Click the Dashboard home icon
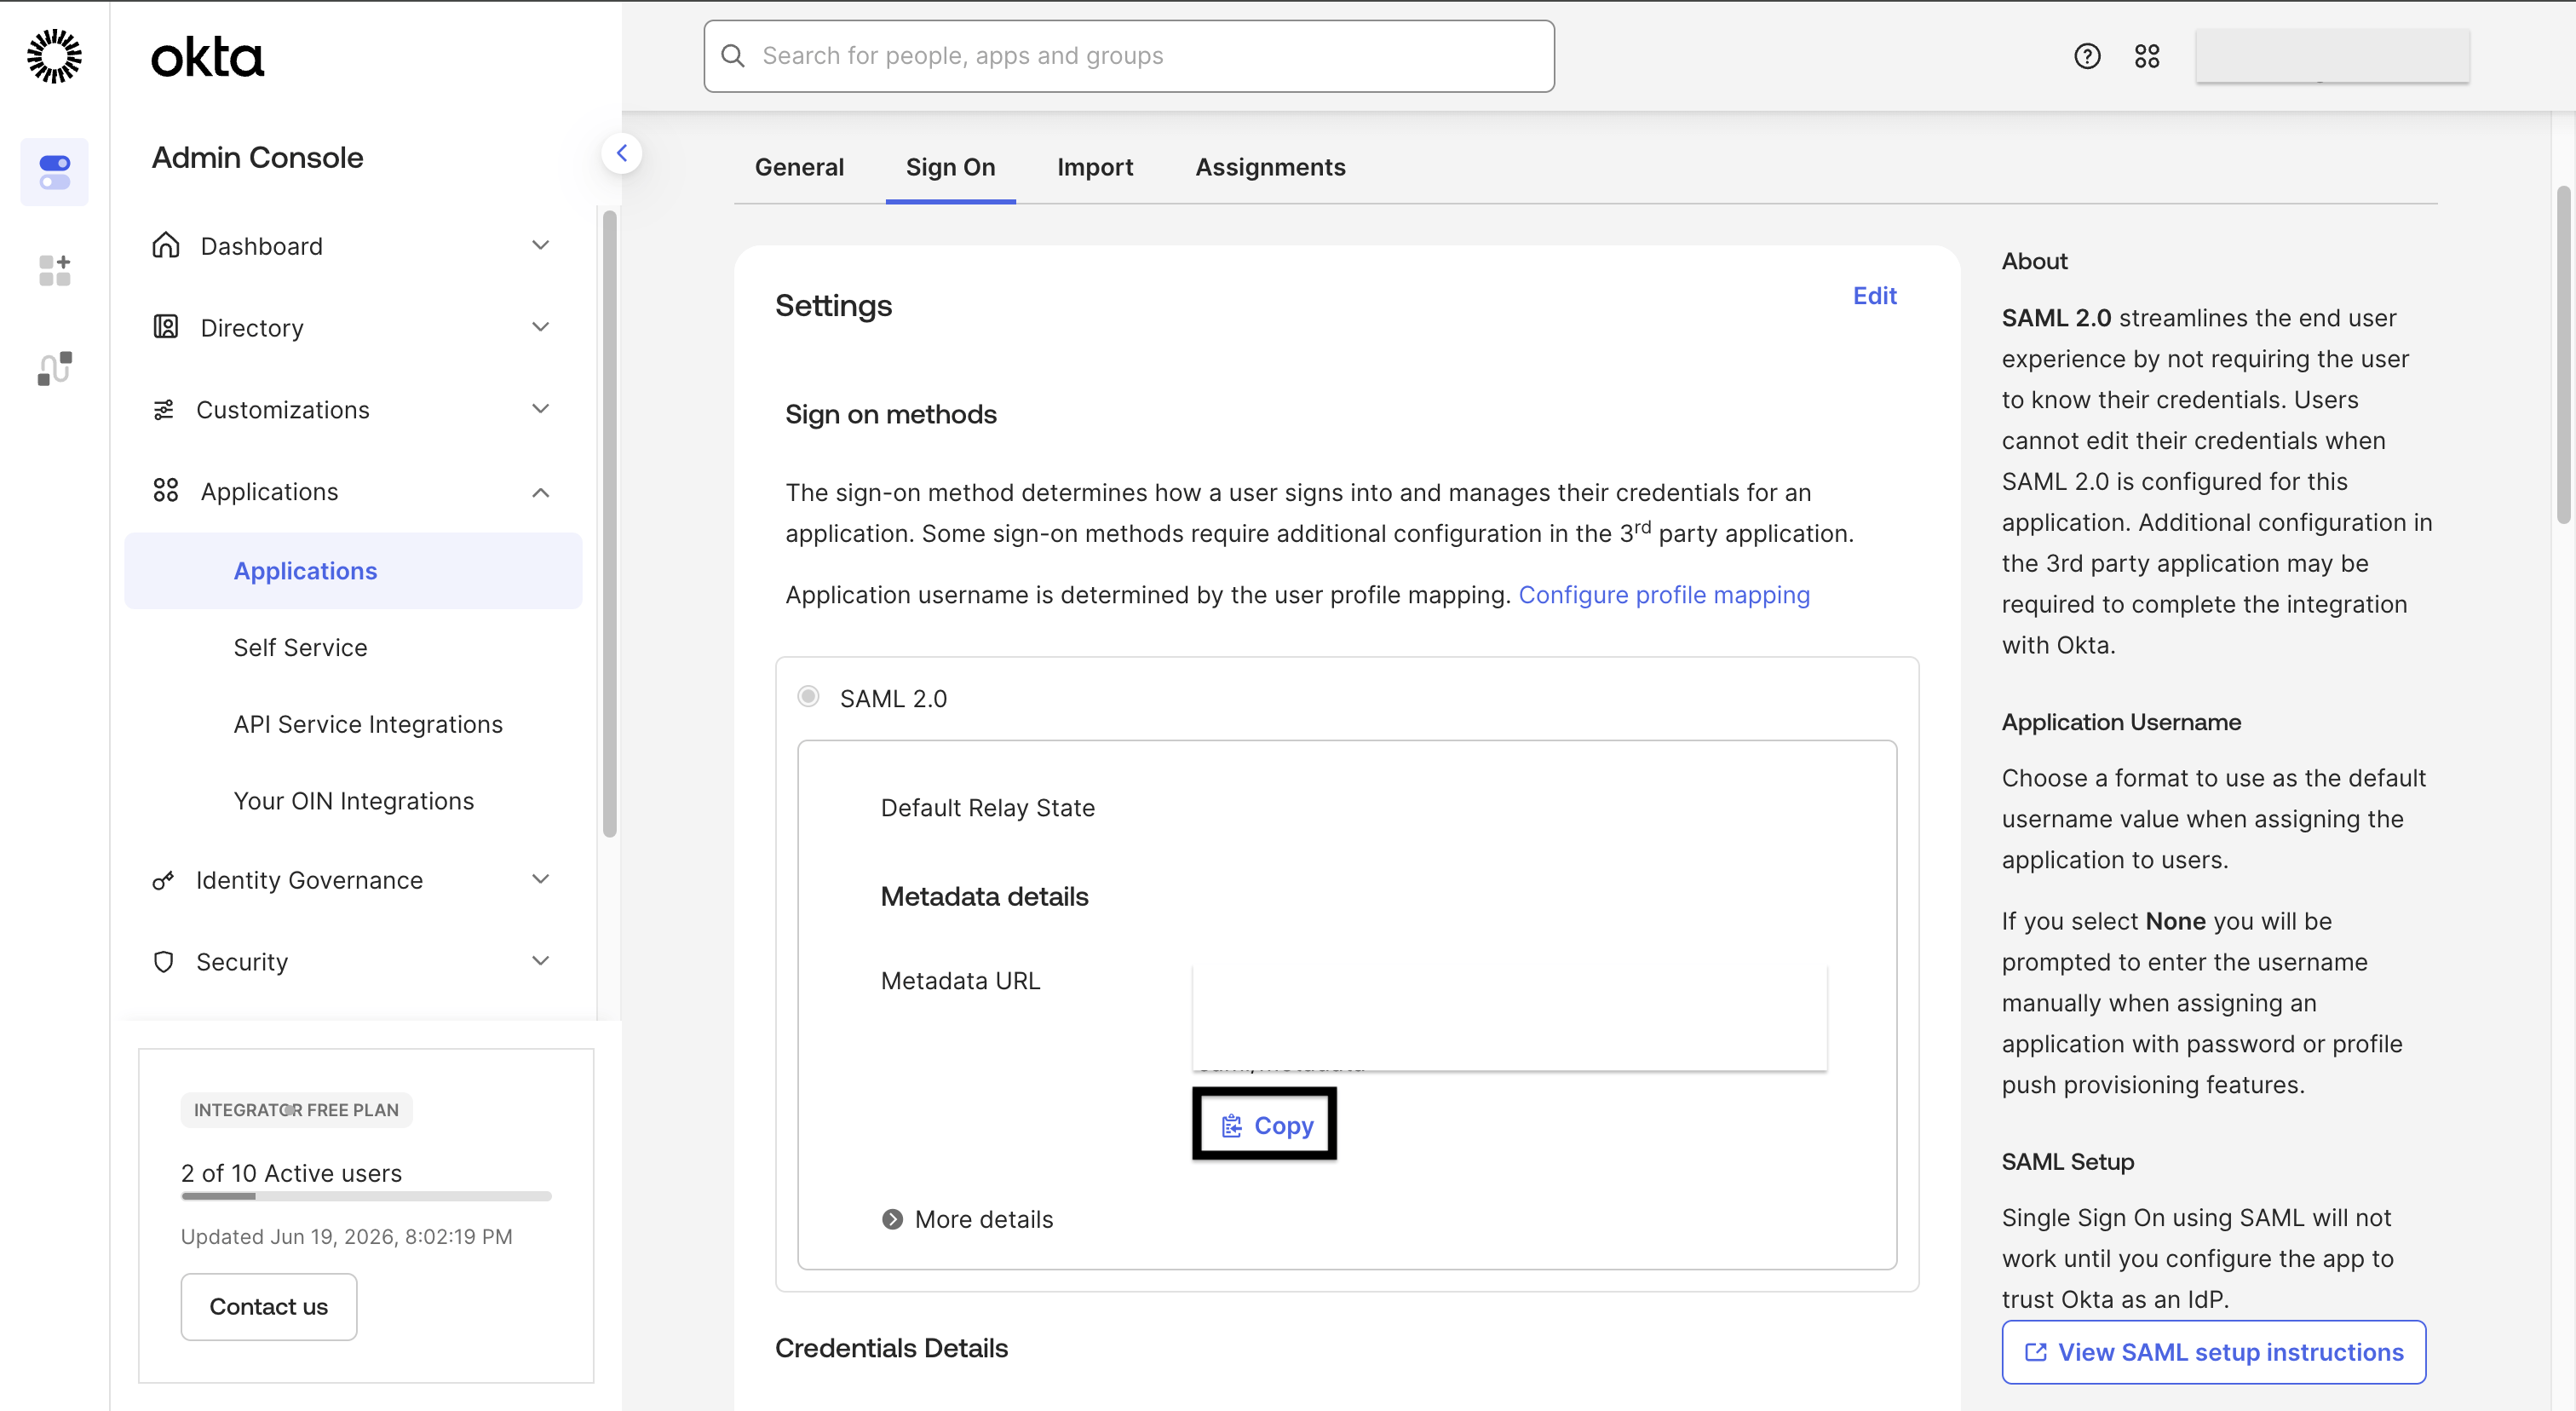Screen dimensions: 2576x1411 tap(165, 245)
